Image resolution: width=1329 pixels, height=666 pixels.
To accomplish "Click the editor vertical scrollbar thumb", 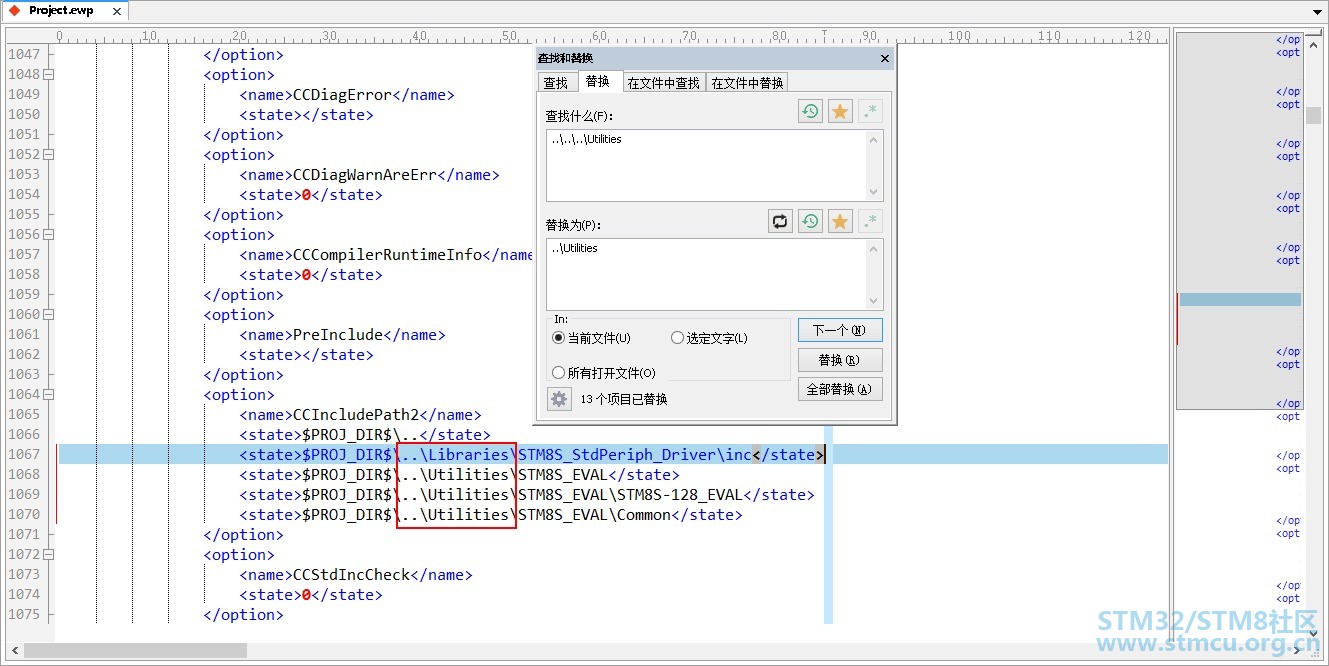I will point(1314,115).
